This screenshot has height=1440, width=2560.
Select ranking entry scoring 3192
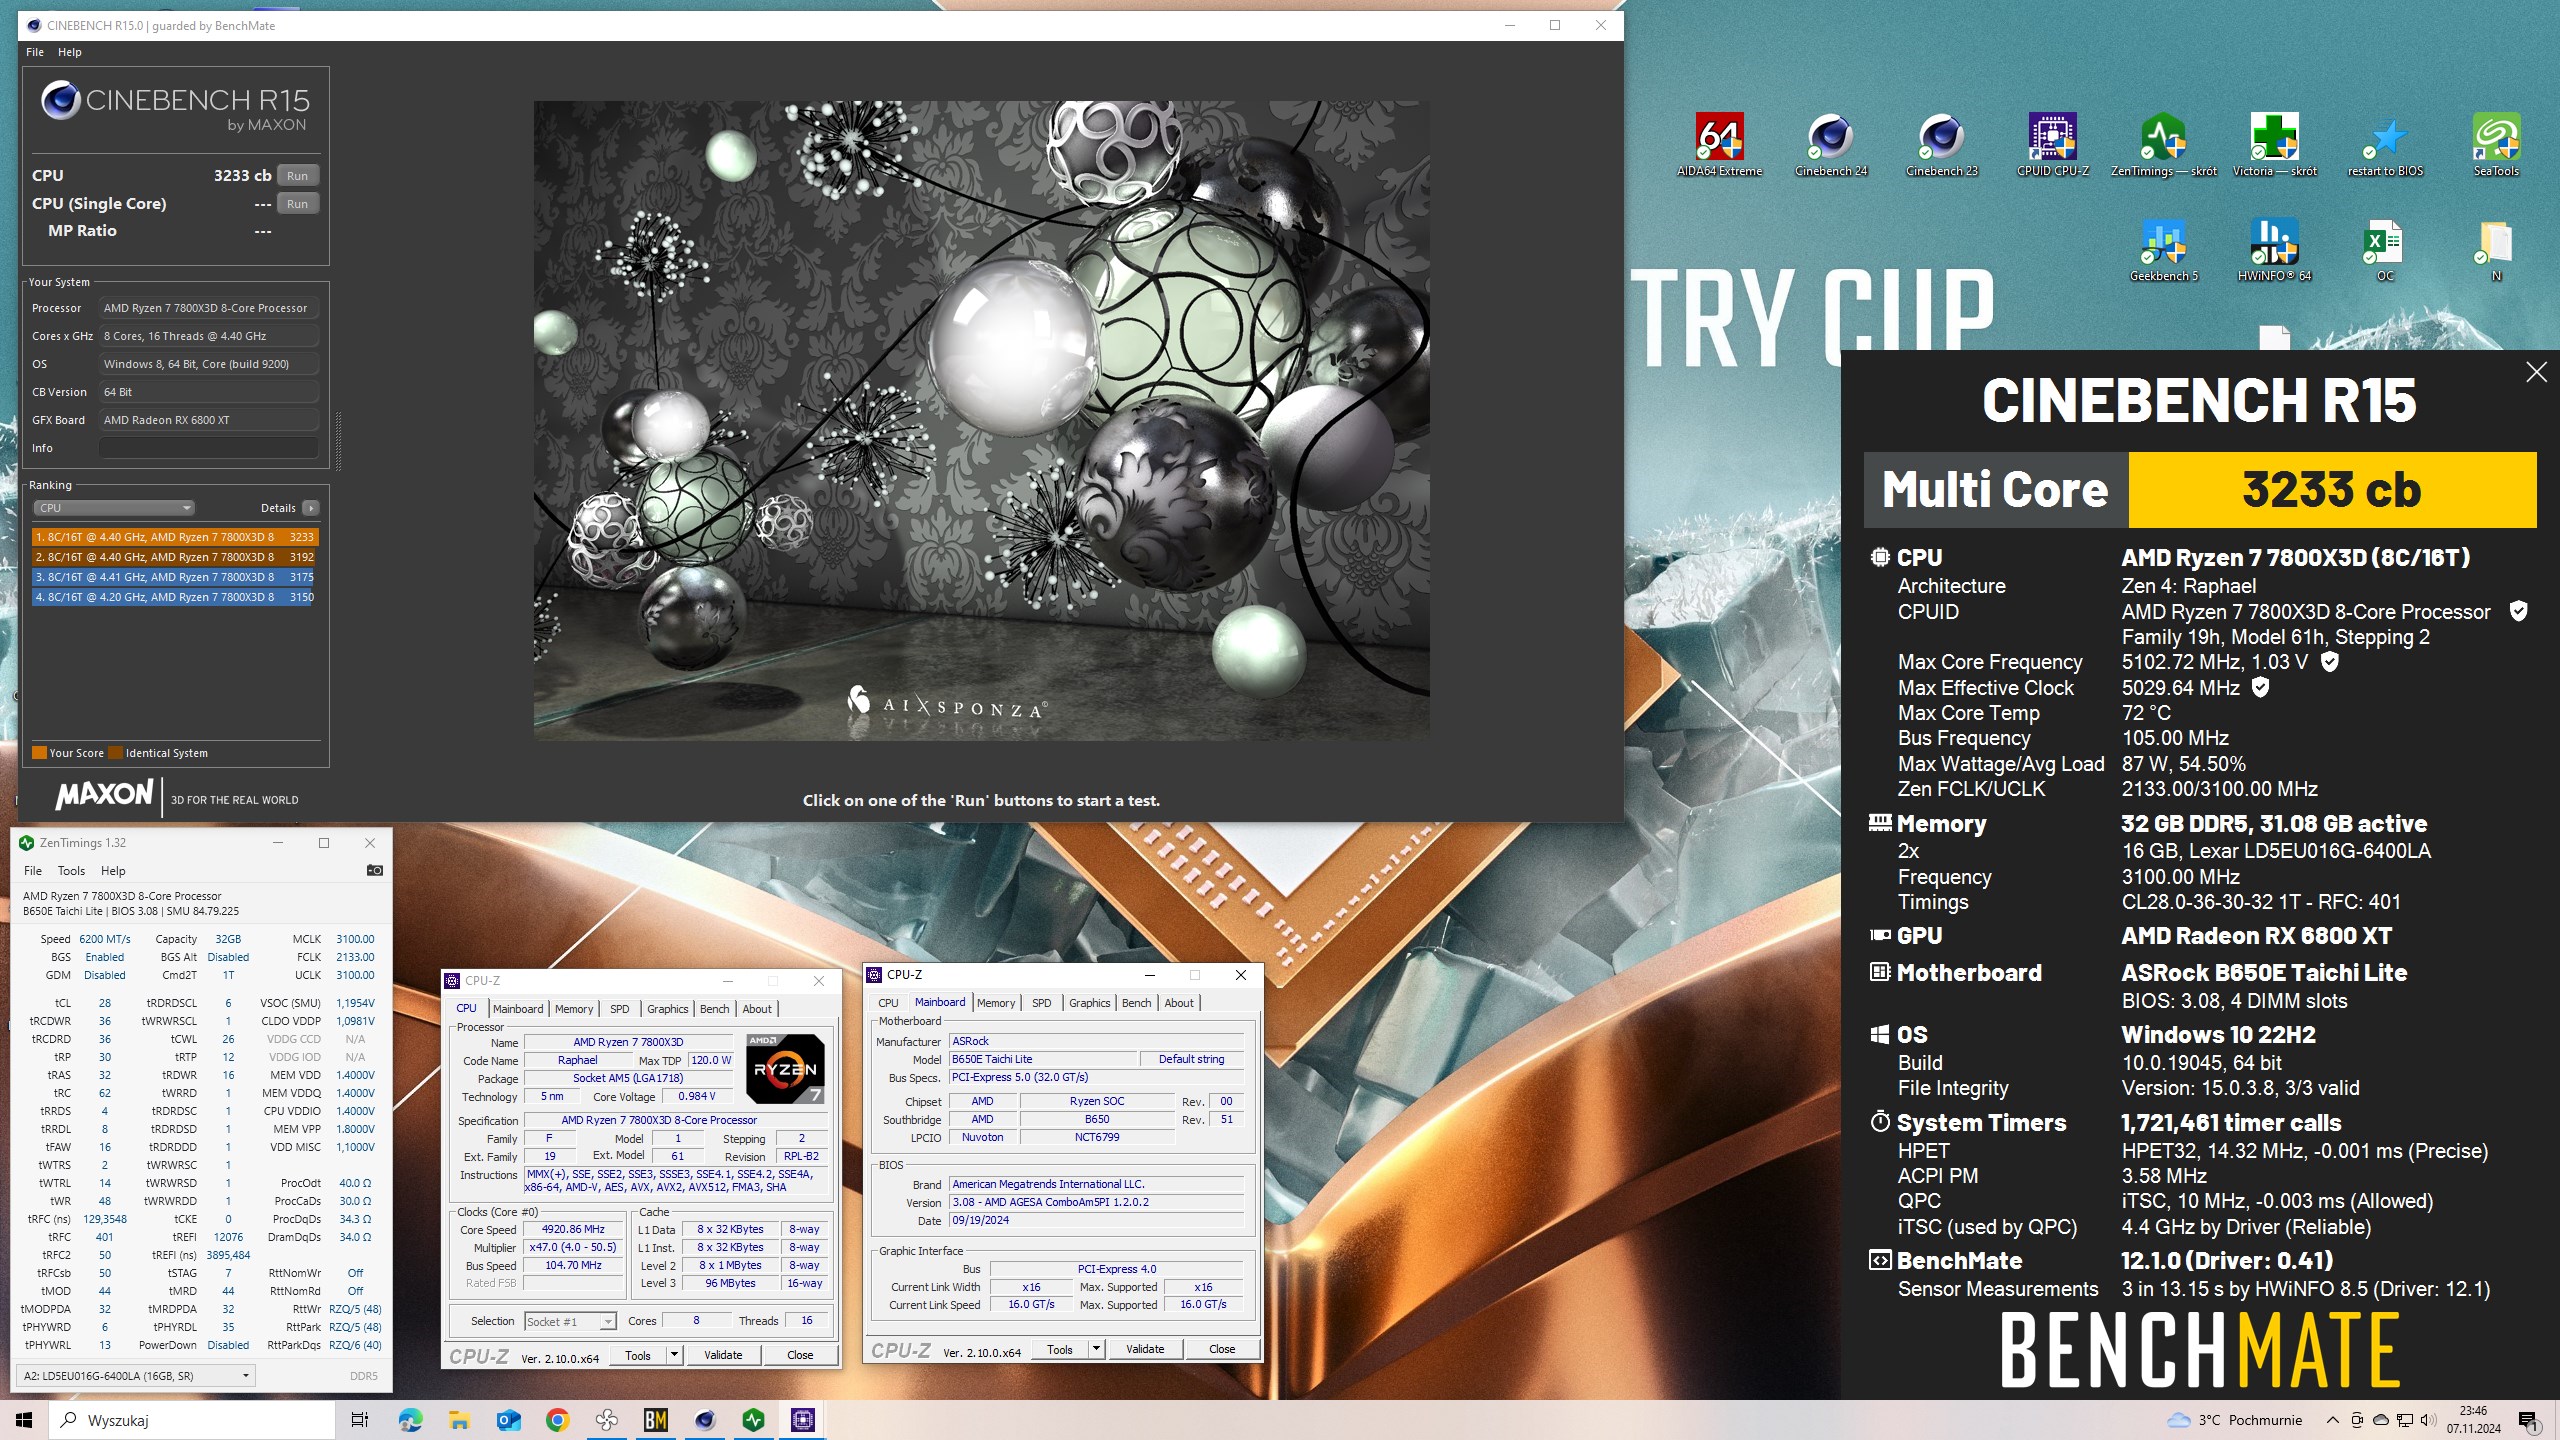[174, 557]
